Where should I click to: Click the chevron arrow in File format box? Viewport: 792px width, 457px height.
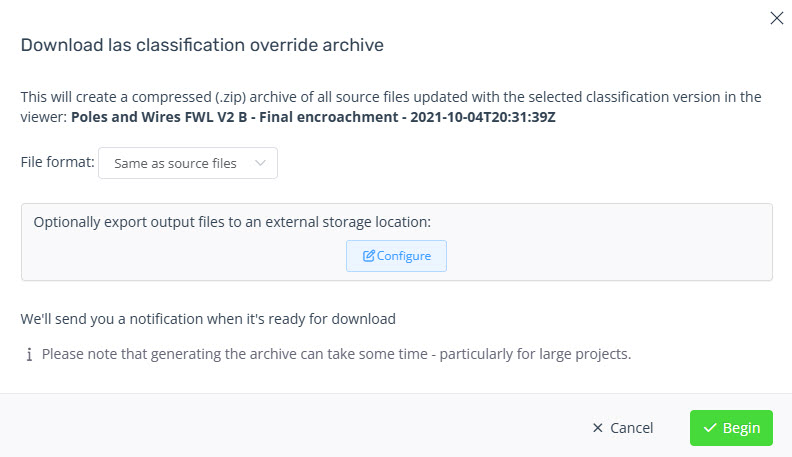(x=260, y=163)
